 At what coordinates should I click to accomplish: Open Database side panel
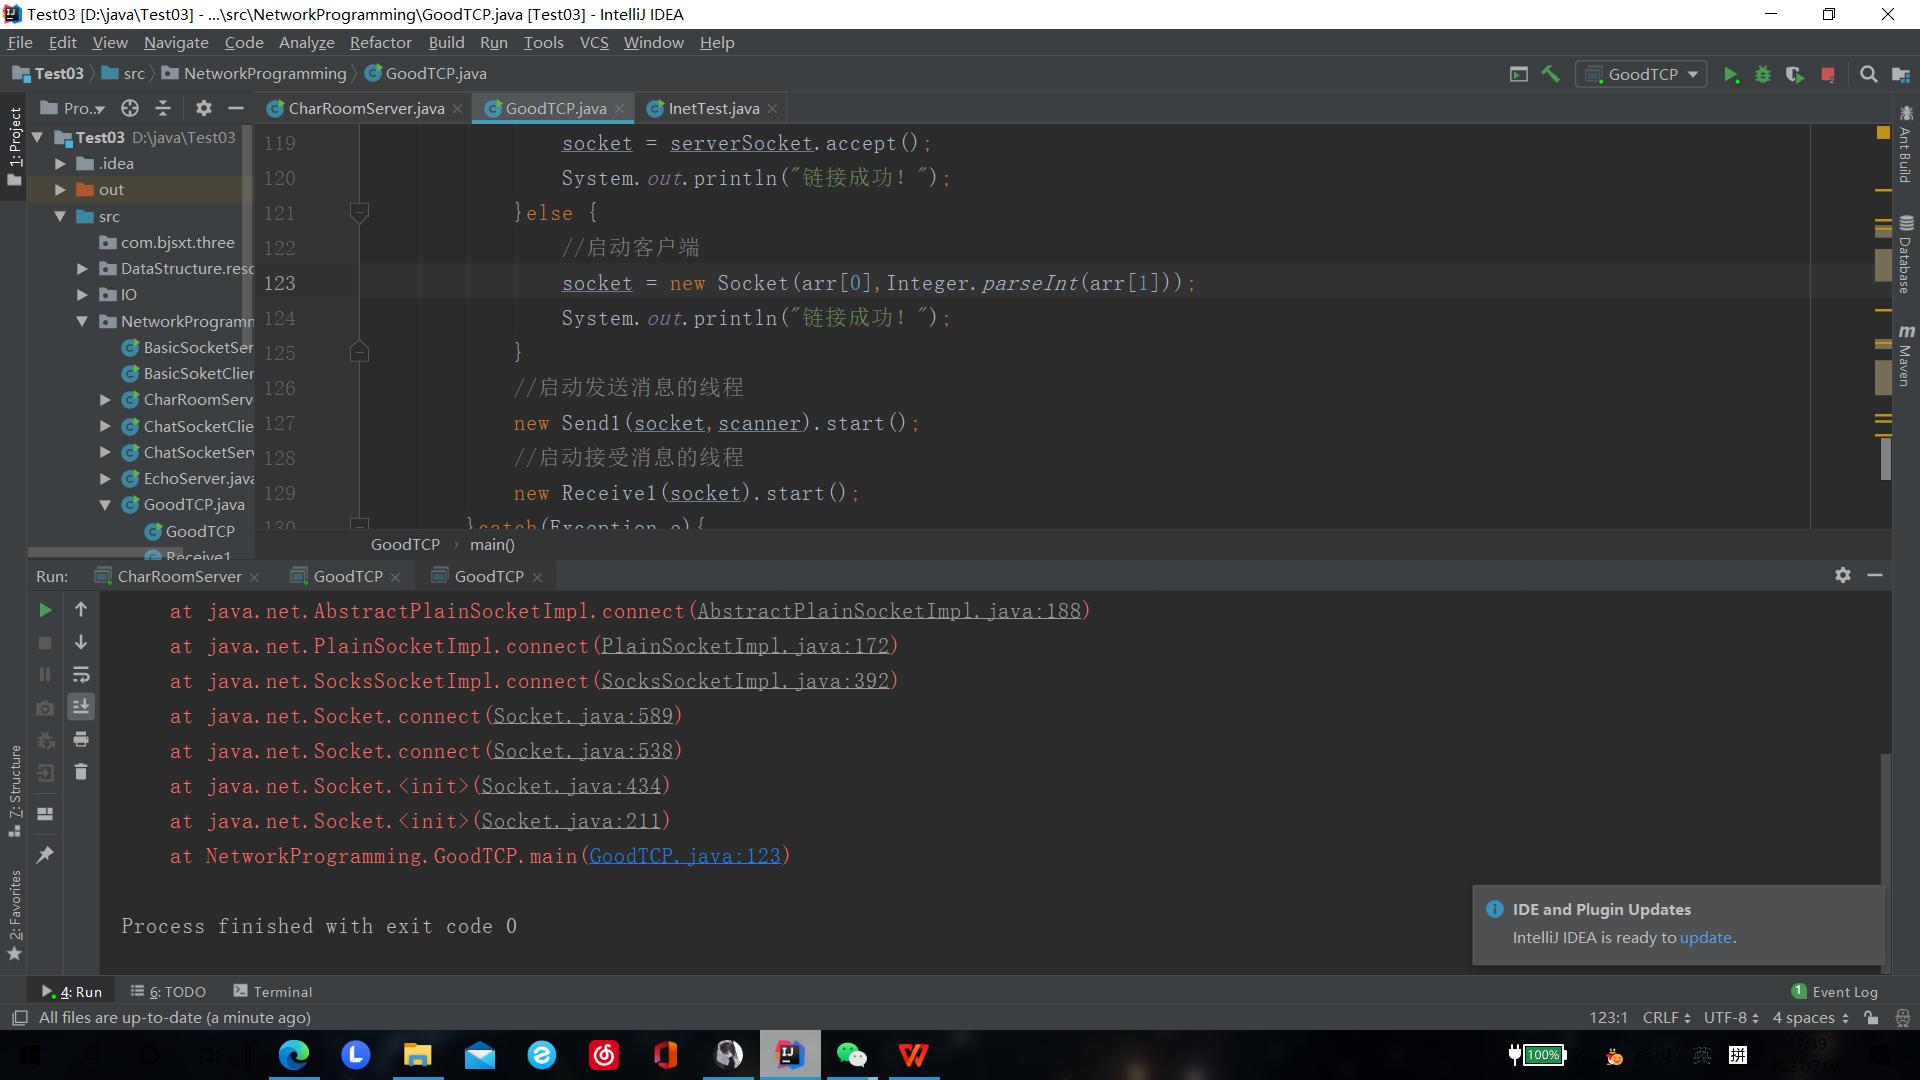pyautogui.click(x=1906, y=254)
